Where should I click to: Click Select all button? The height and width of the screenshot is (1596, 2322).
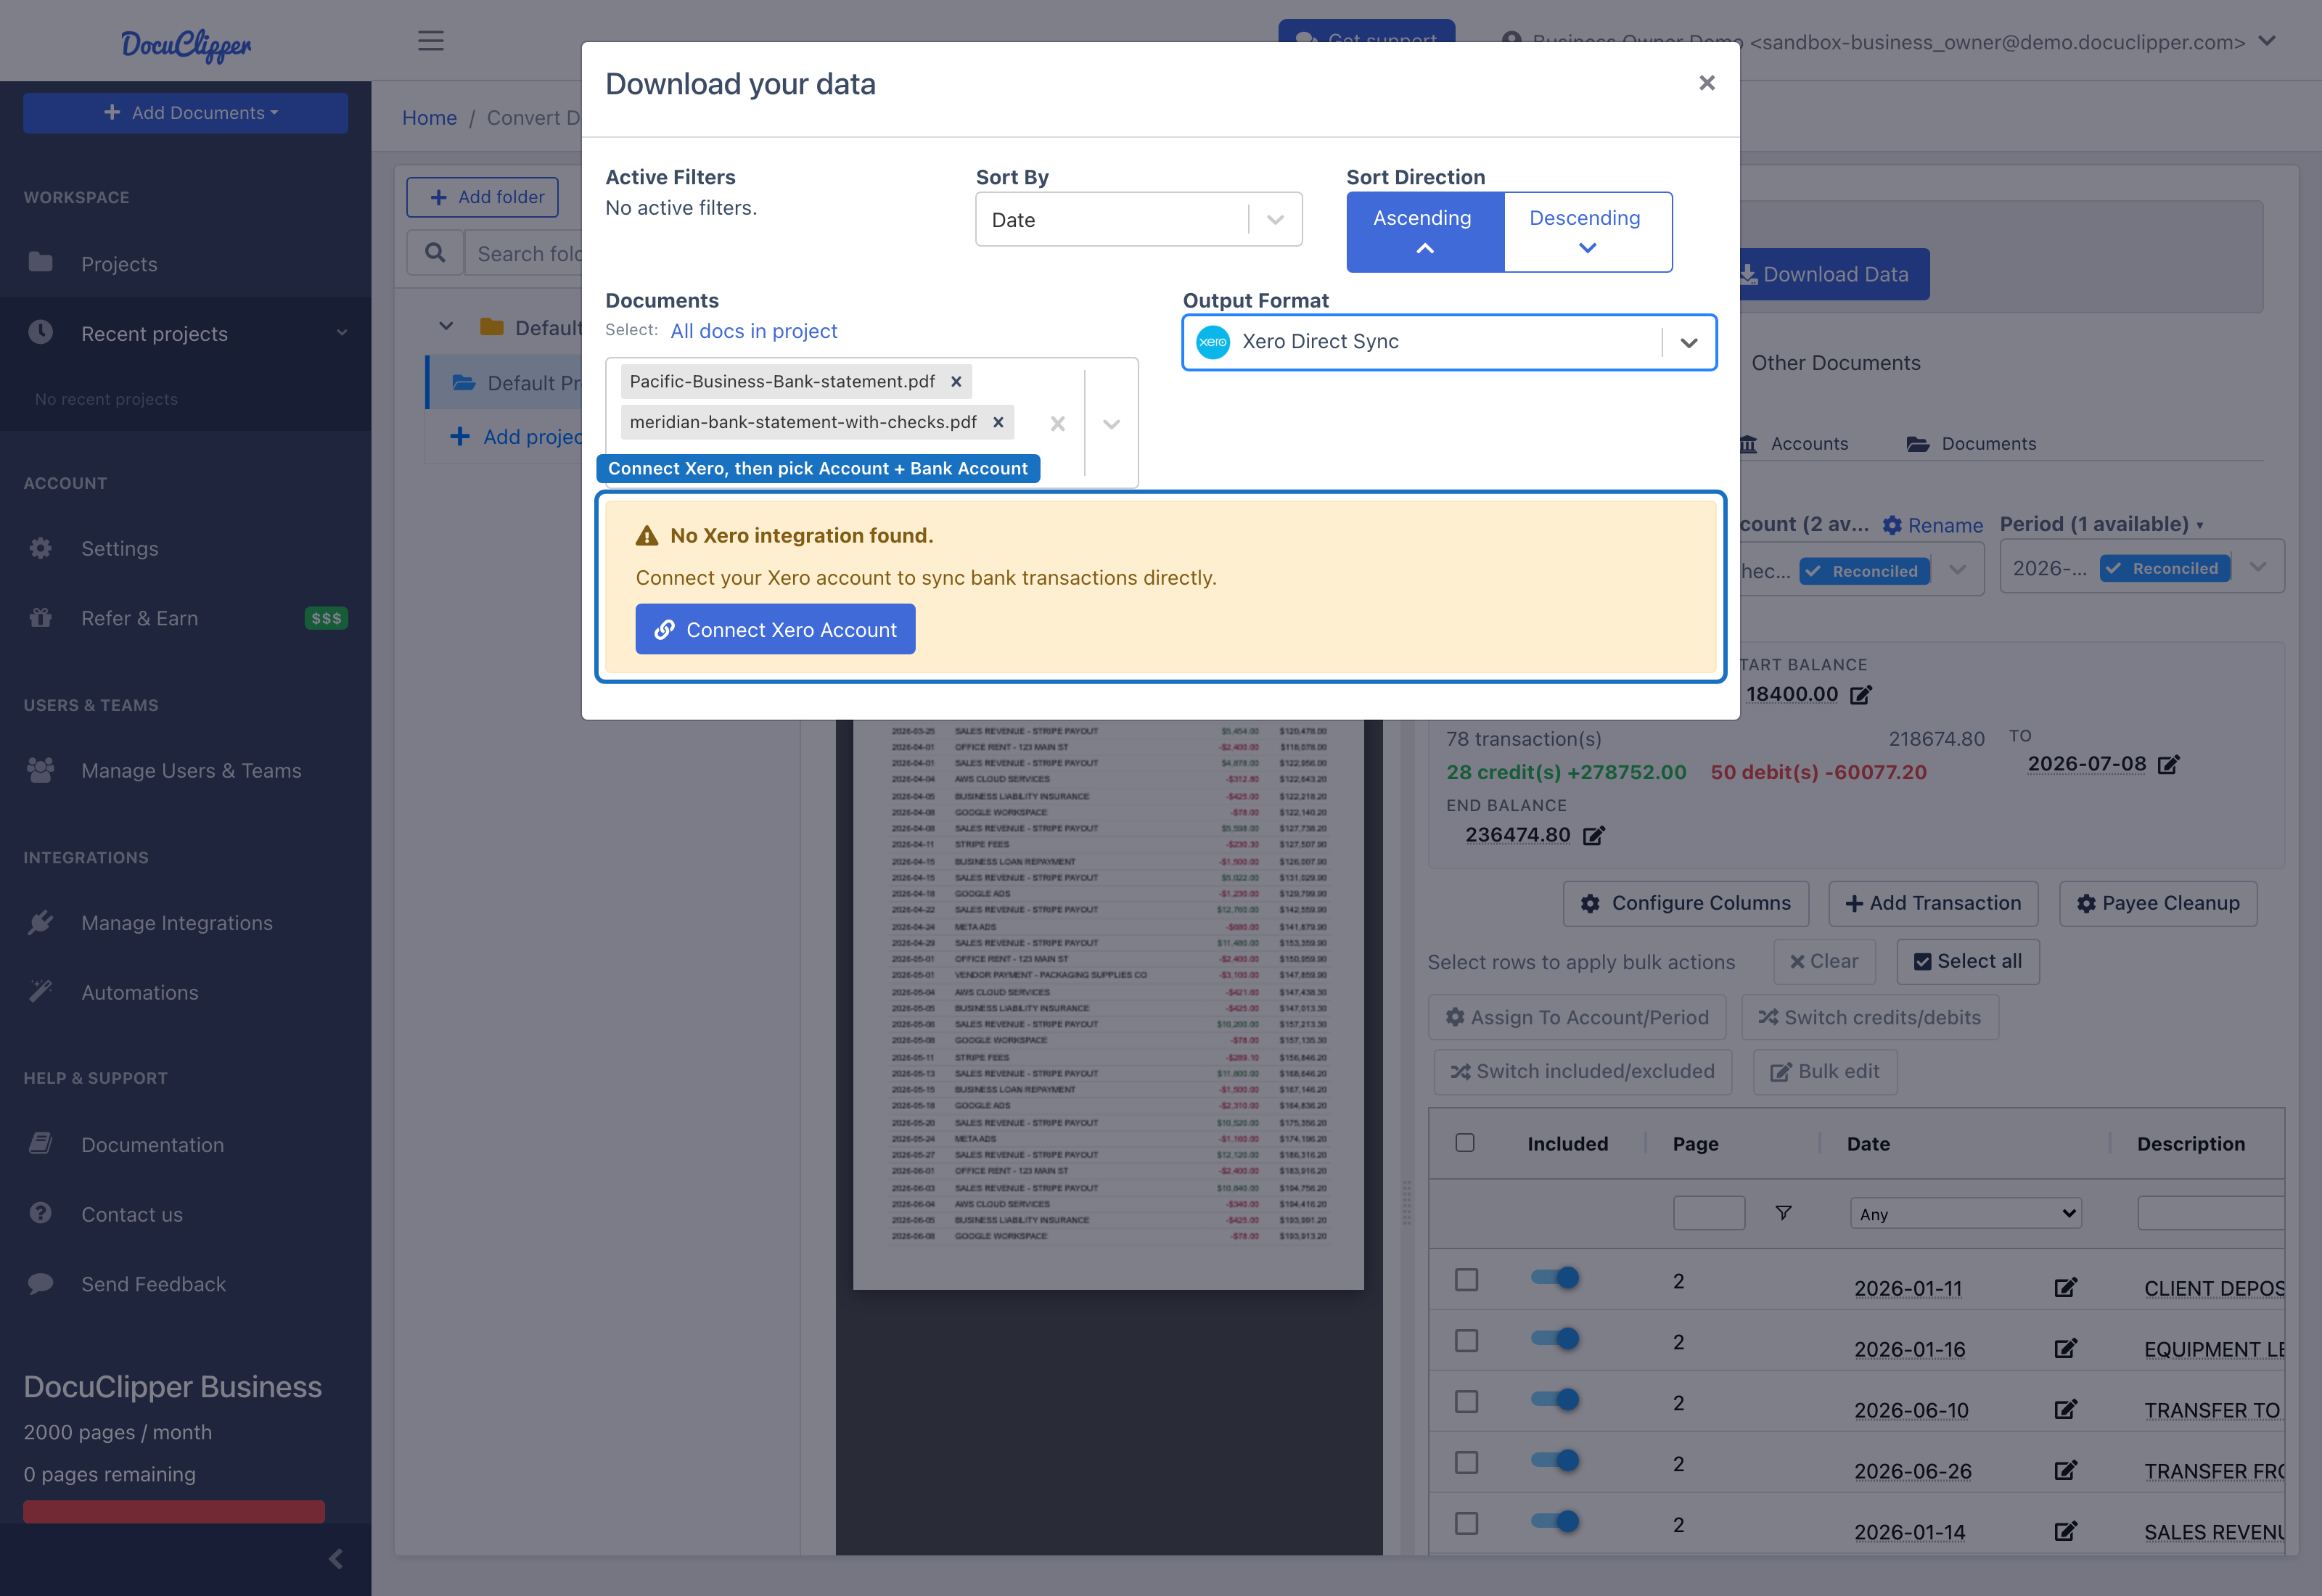click(1967, 961)
